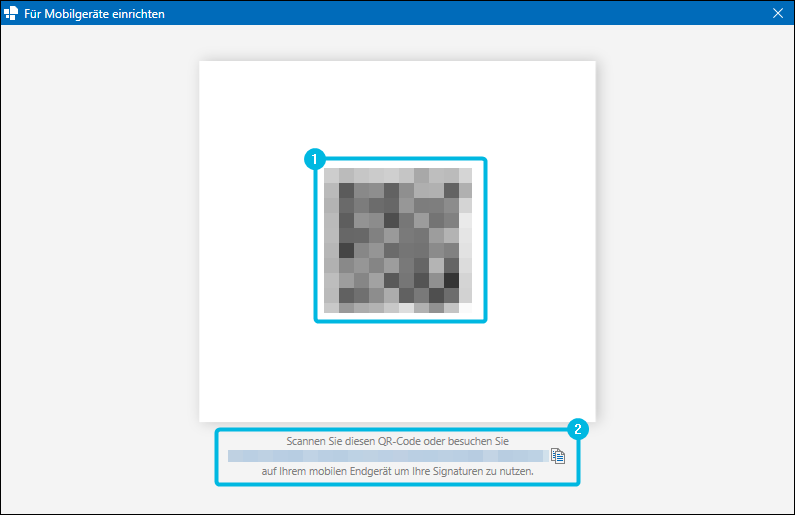Click the app logo in the title bar
Image resolution: width=795 pixels, height=515 pixels.
click(11, 13)
